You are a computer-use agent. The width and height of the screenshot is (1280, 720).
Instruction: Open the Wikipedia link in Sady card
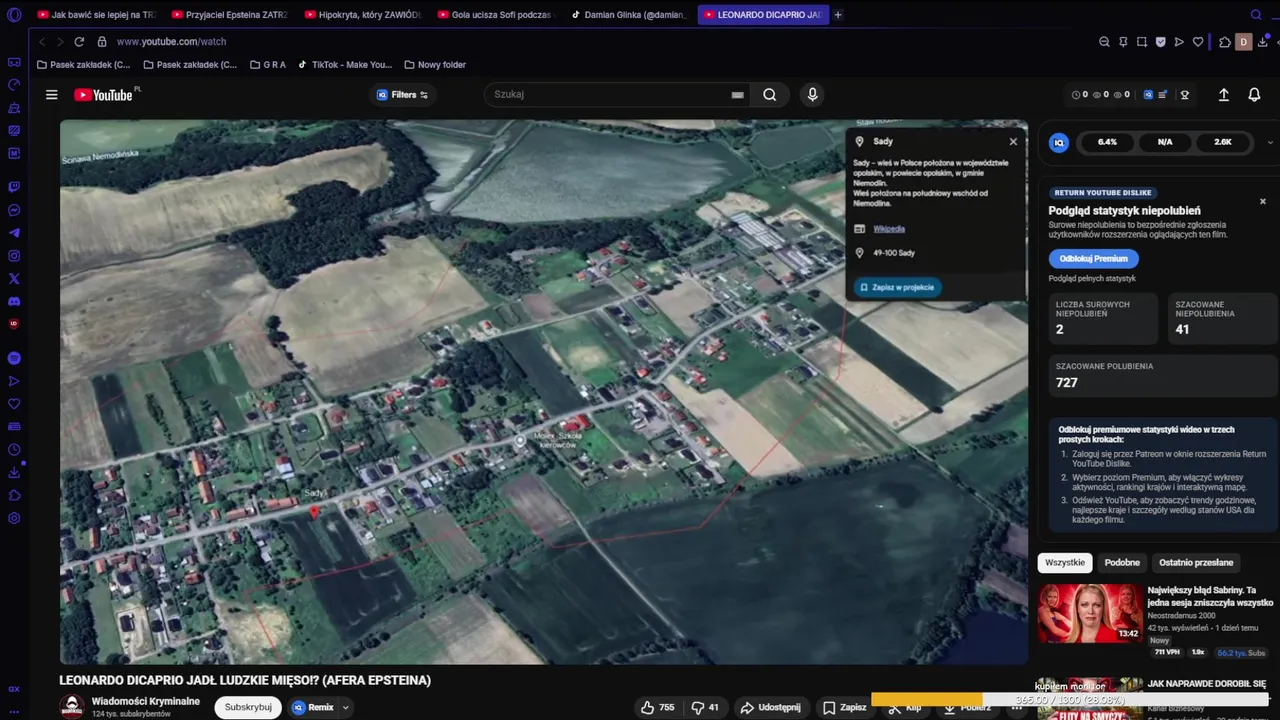[889, 229]
